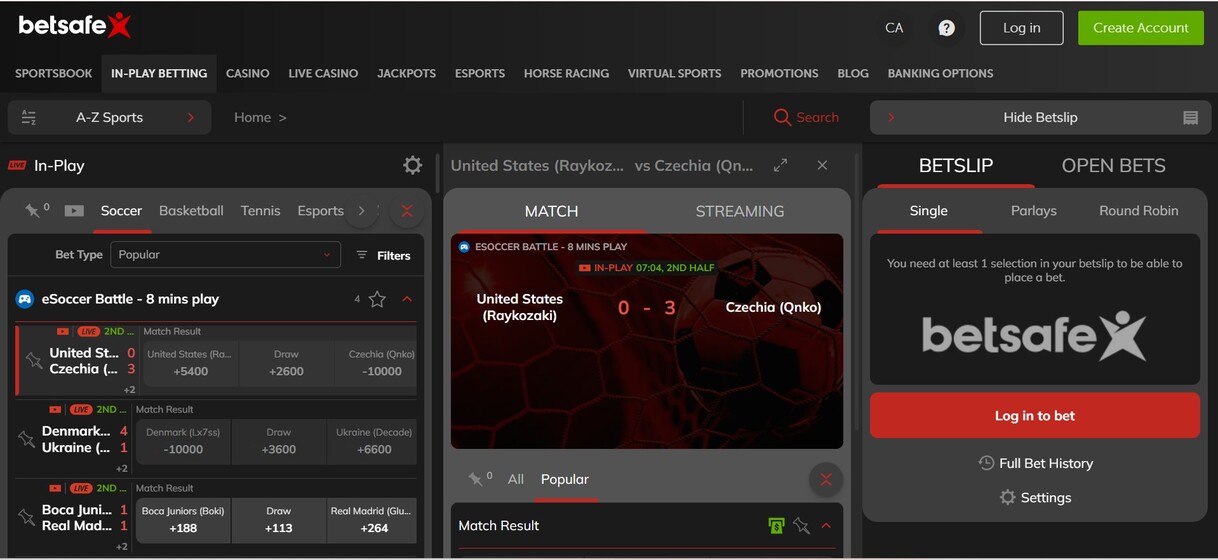Click Log in to bet
The height and width of the screenshot is (560, 1218).
tap(1034, 415)
